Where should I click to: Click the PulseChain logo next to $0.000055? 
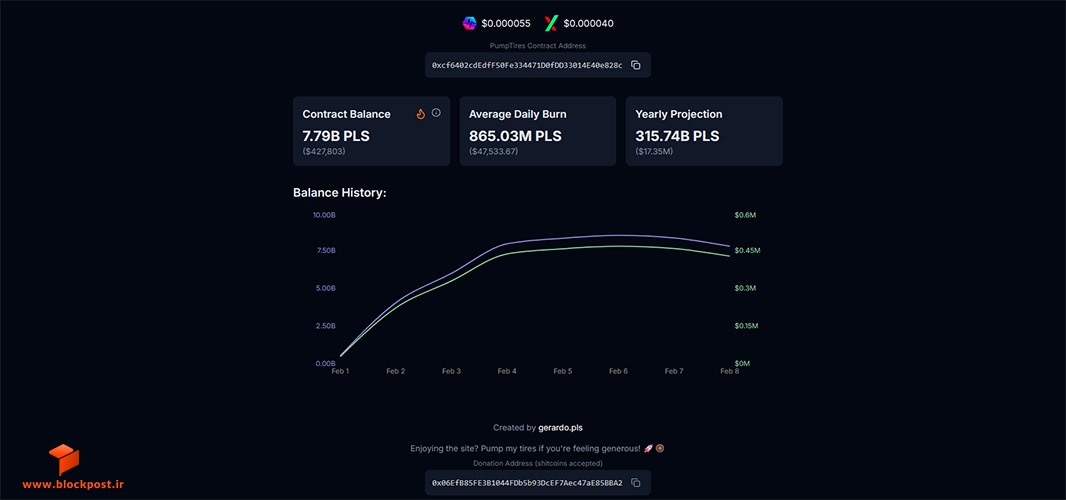470,23
